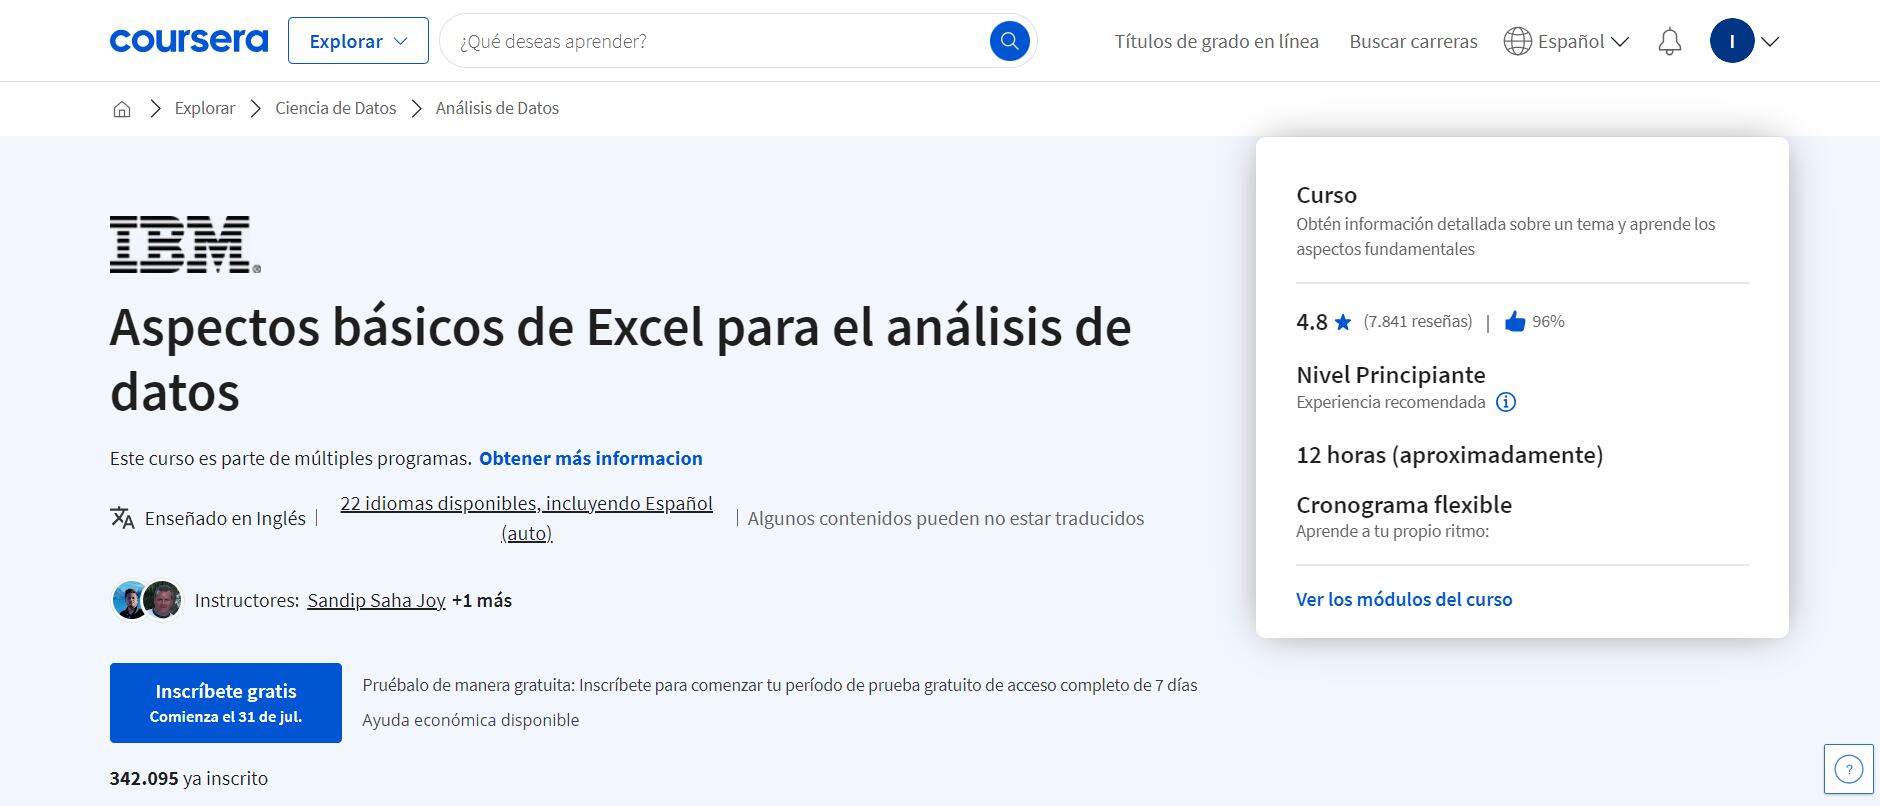Click 'Nivel Principiante' text
This screenshot has height=806, width=1880.
point(1391,375)
